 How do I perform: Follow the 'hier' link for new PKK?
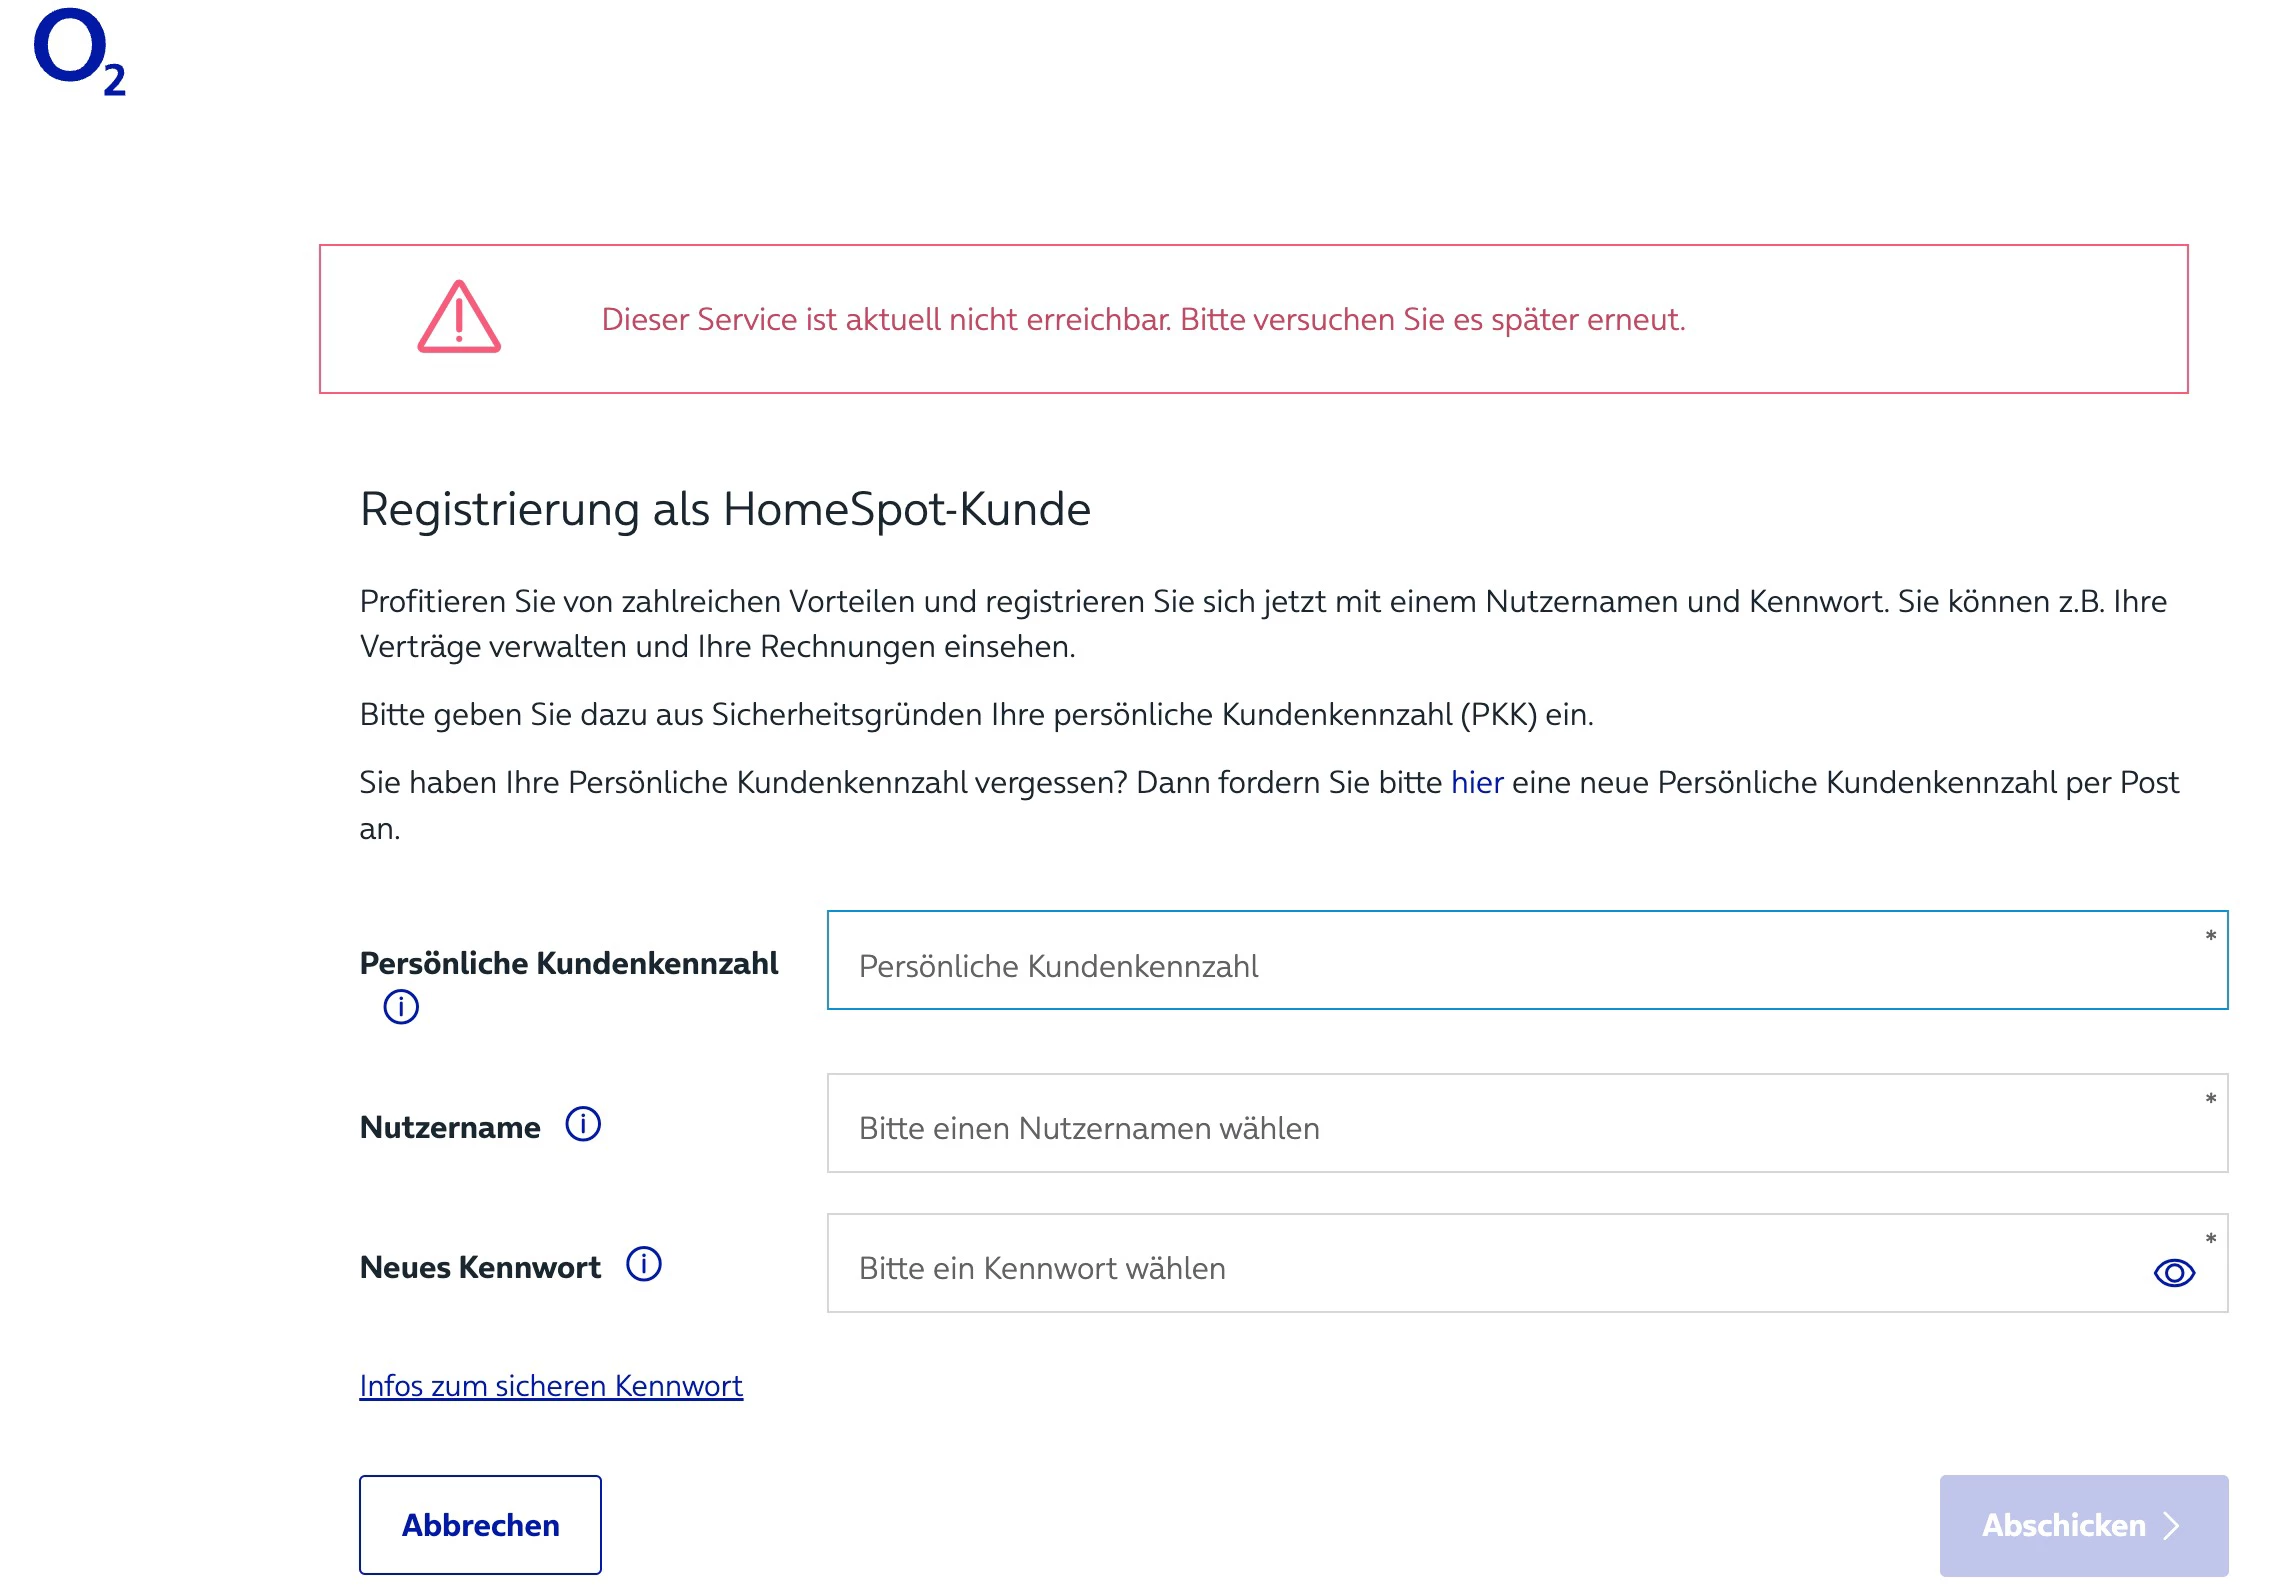tap(1476, 783)
